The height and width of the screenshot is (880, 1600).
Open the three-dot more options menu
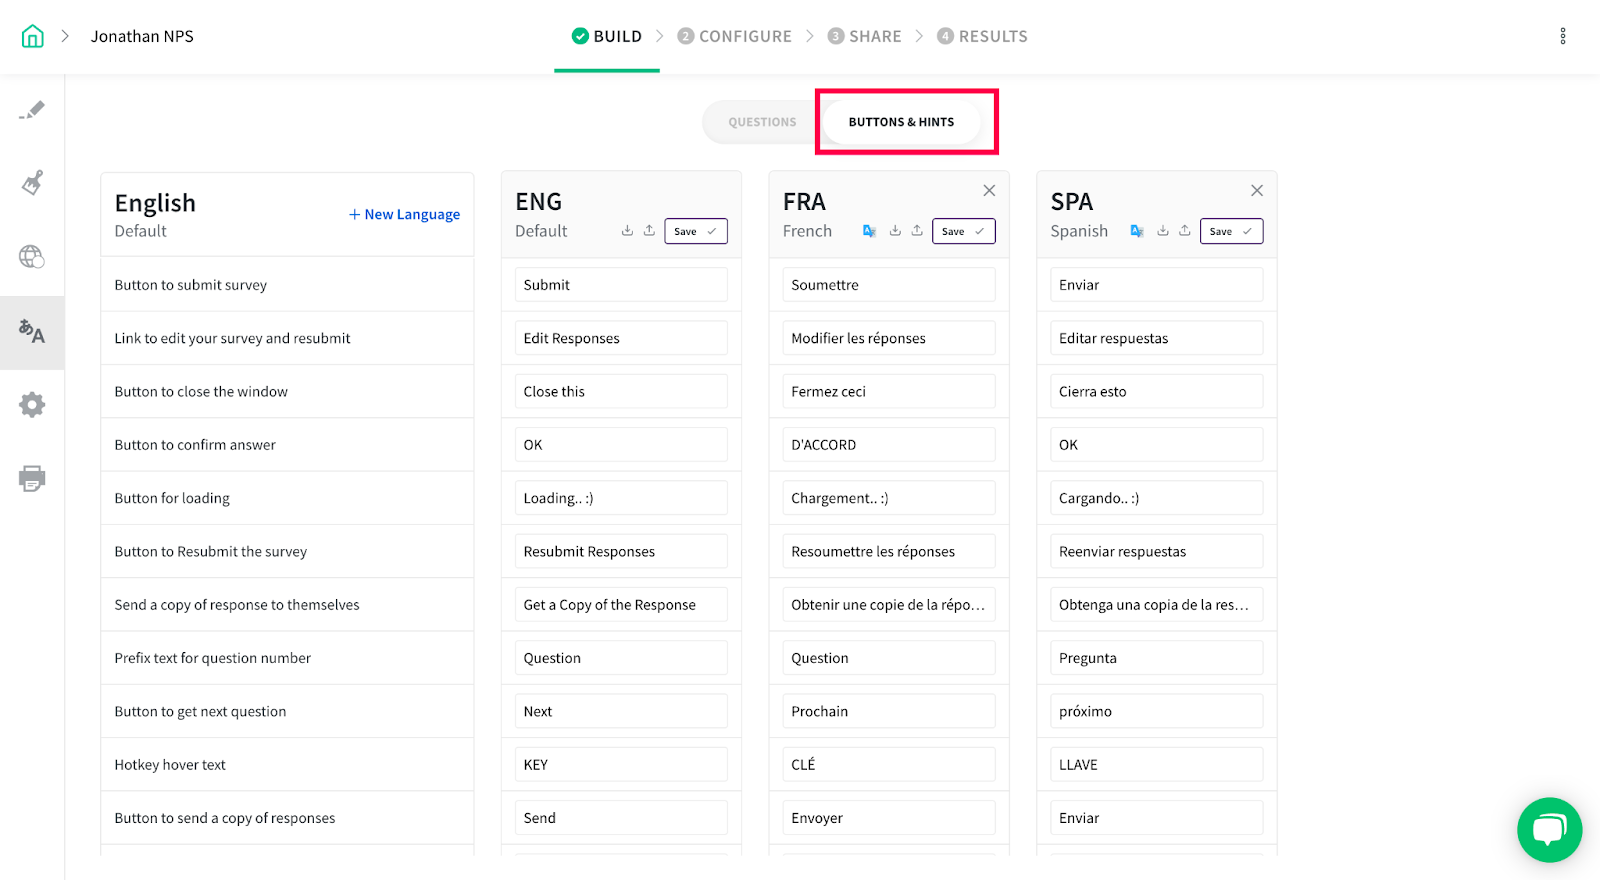pos(1563,37)
